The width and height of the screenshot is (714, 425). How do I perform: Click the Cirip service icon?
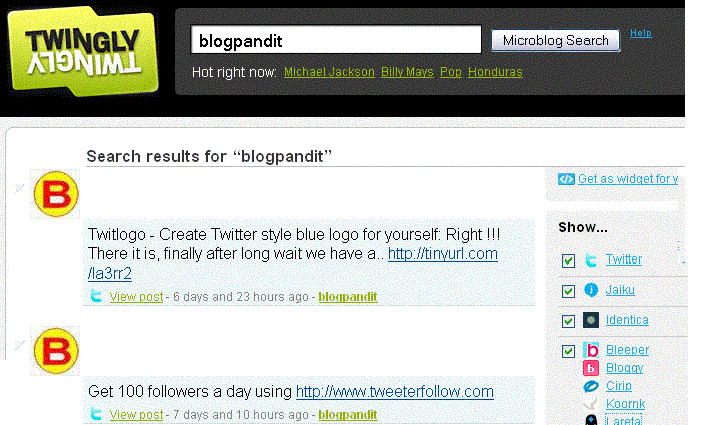coord(591,386)
